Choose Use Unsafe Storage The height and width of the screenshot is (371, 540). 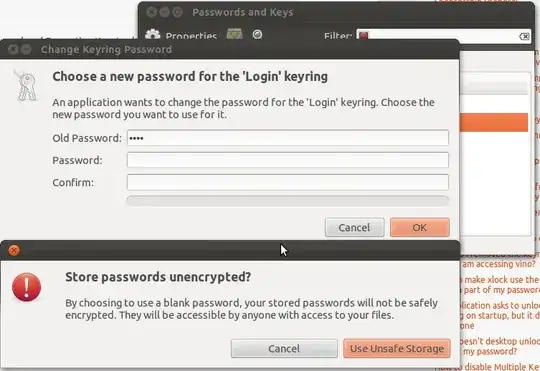click(397, 349)
